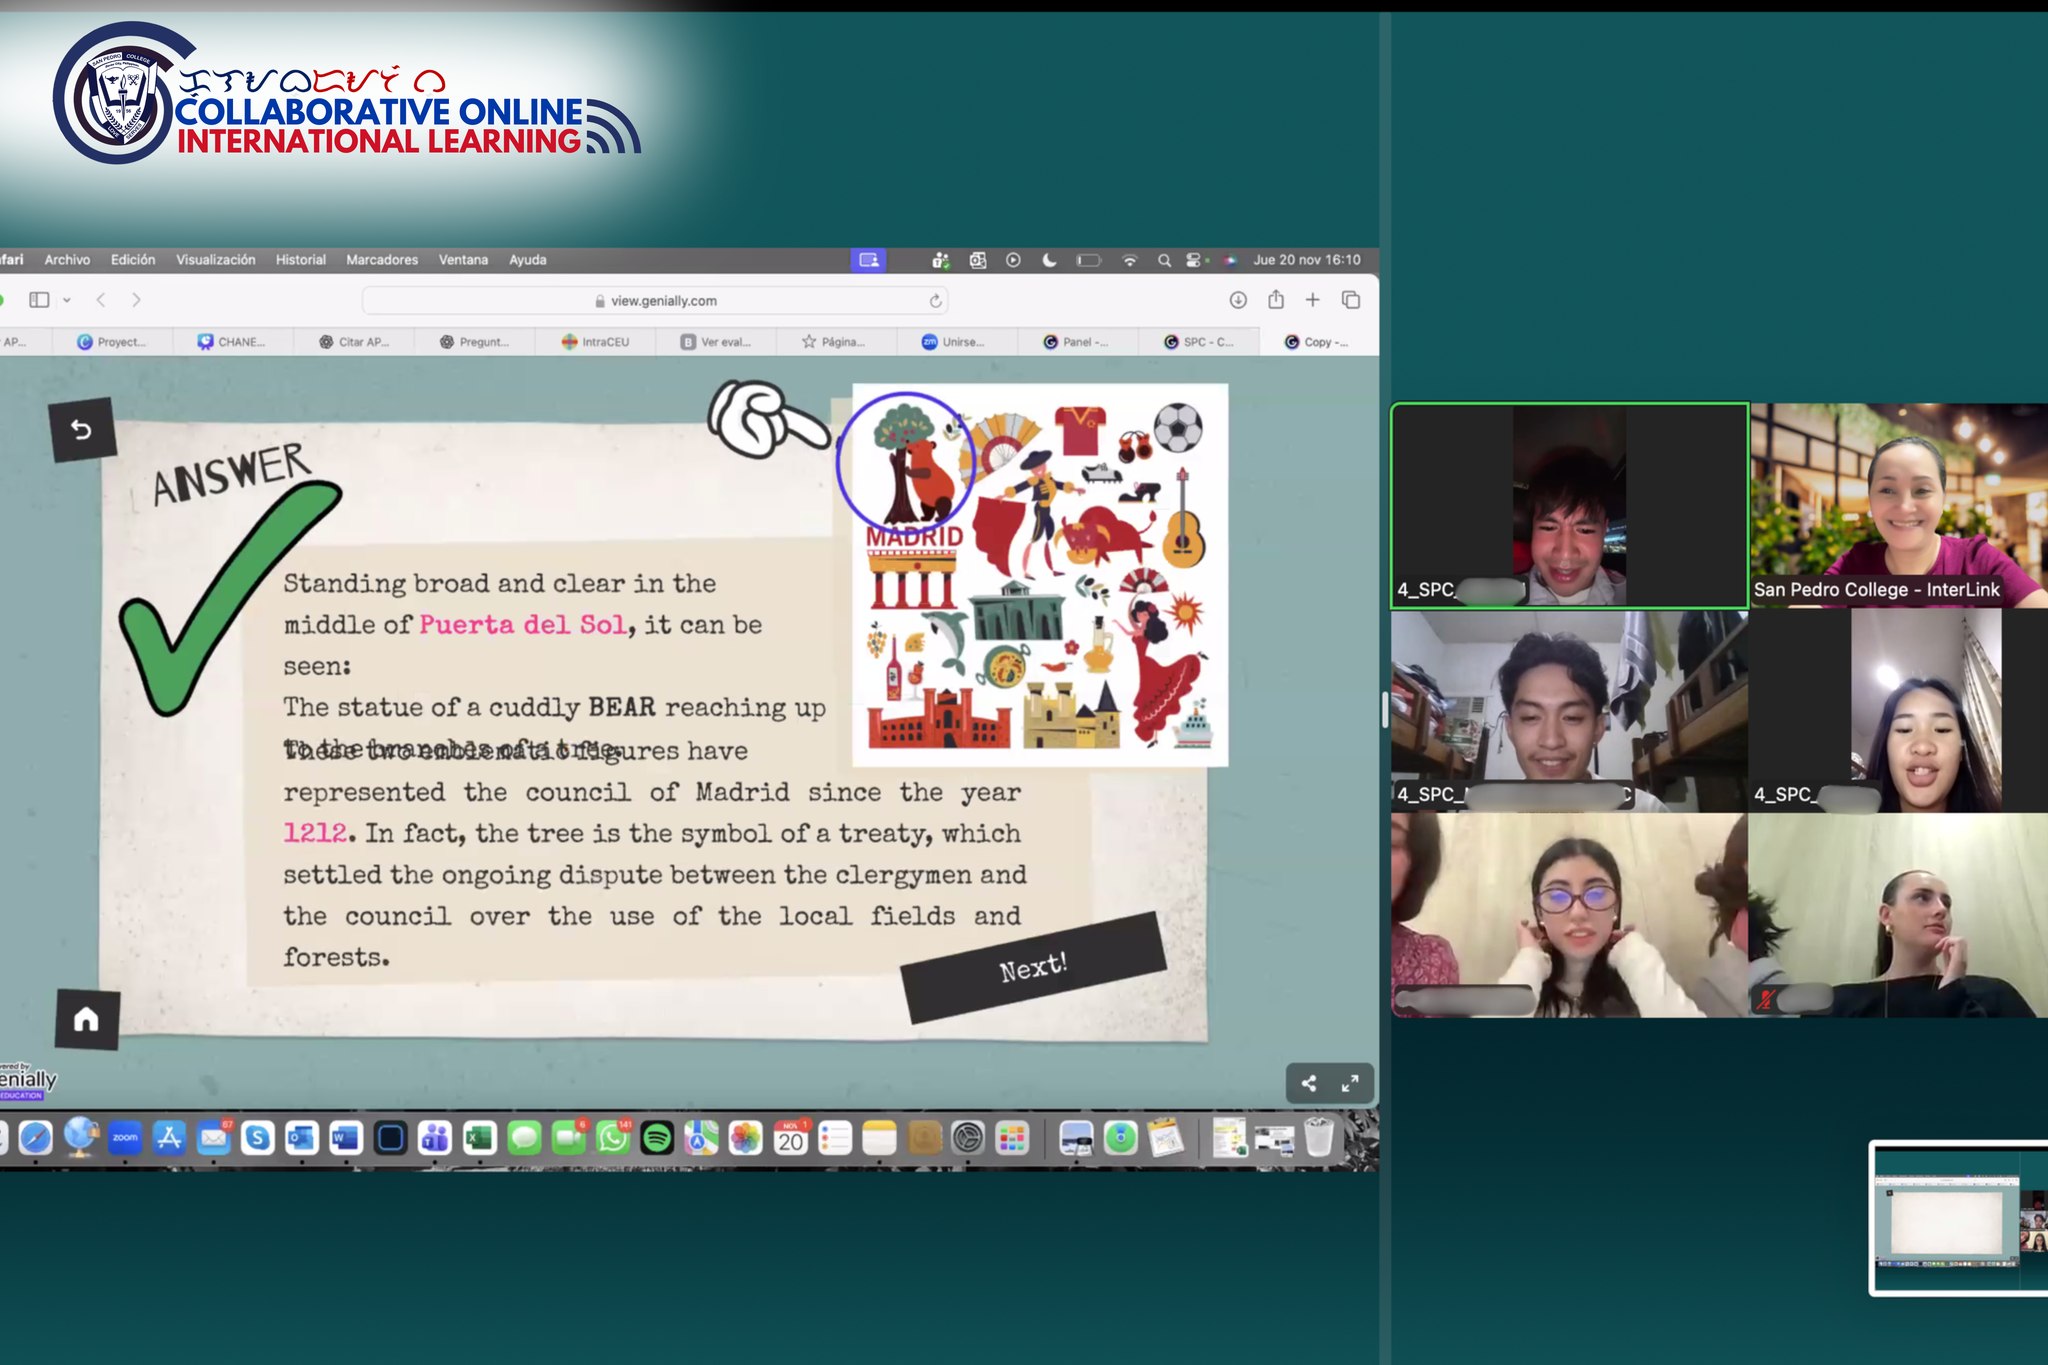Click the Safari share icon
This screenshot has height=1365, width=2048.
[x=1276, y=299]
